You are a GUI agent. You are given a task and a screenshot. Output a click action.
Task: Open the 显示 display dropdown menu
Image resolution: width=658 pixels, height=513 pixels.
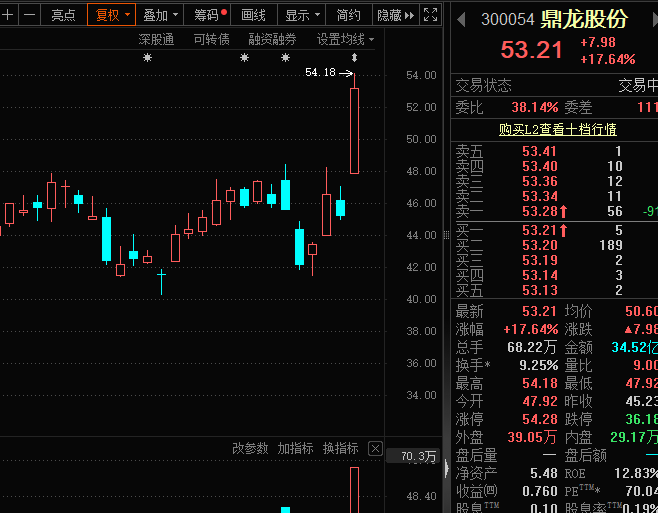coord(302,15)
